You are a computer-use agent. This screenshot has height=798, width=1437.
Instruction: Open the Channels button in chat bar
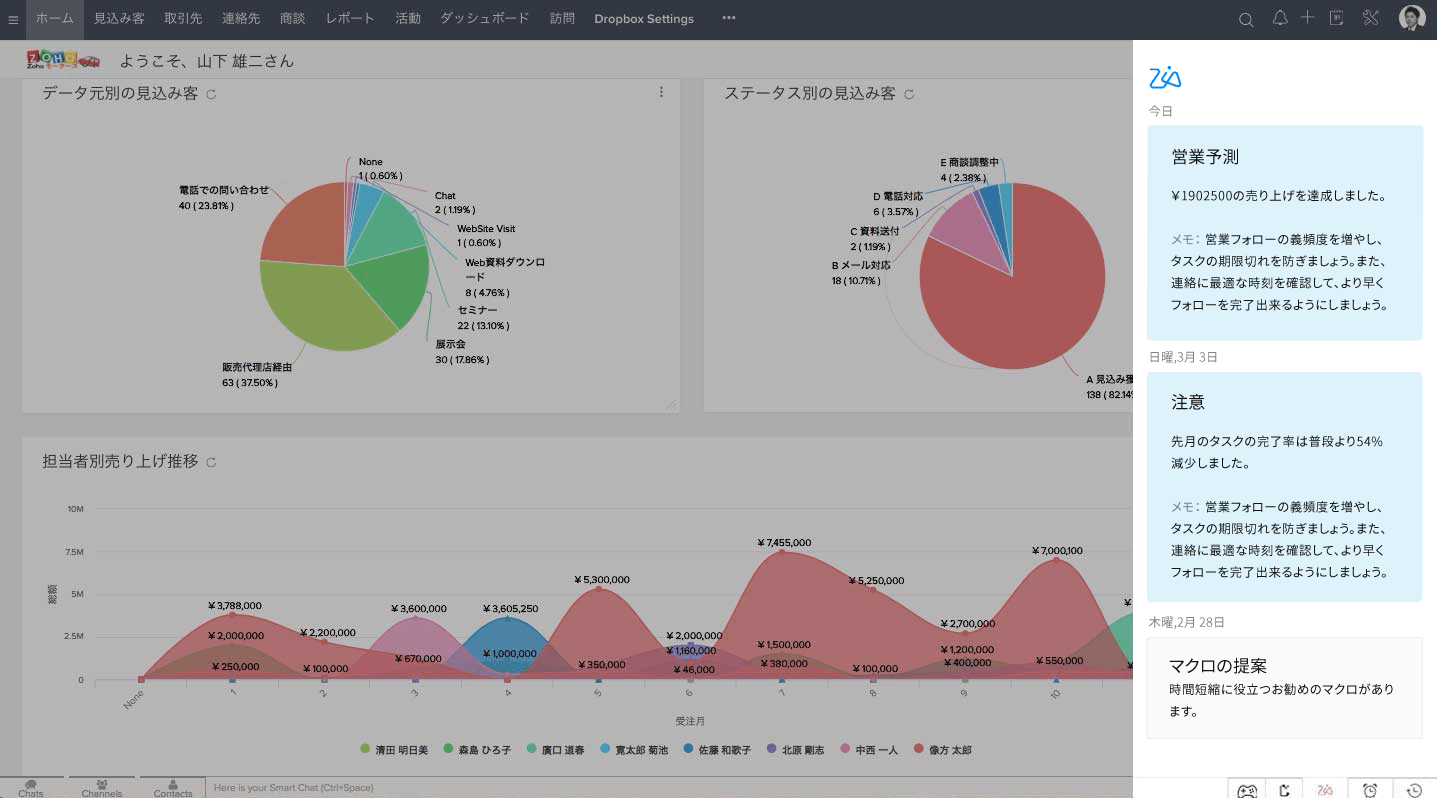coord(102,788)
